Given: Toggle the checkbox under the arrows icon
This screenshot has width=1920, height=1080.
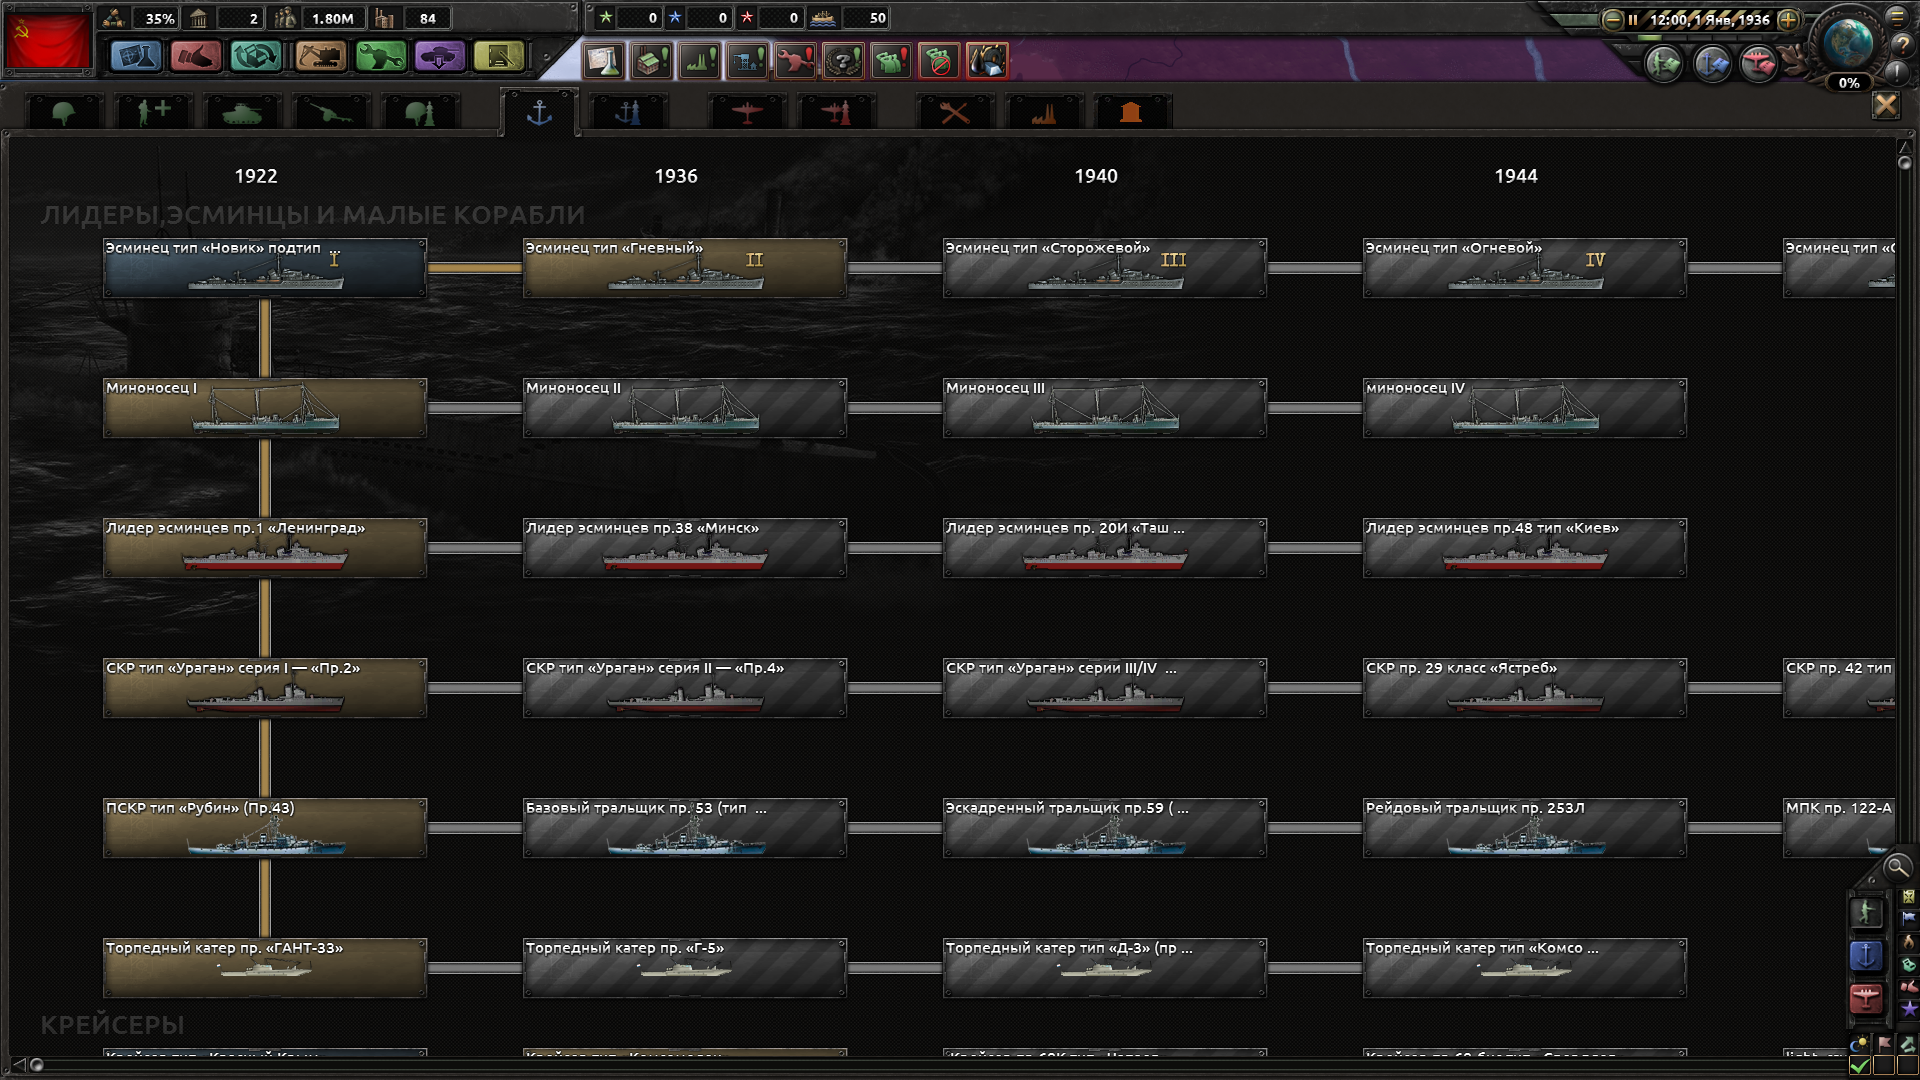Looking at the screenshot, I should (x=1908, y=1066).
